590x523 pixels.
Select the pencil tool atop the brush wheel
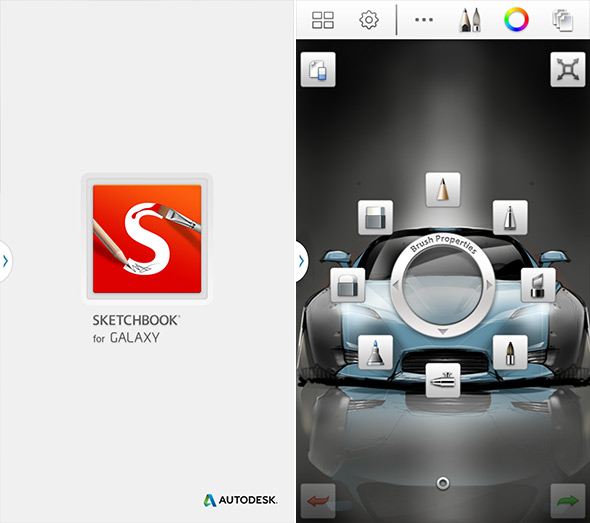click(443, 190)
